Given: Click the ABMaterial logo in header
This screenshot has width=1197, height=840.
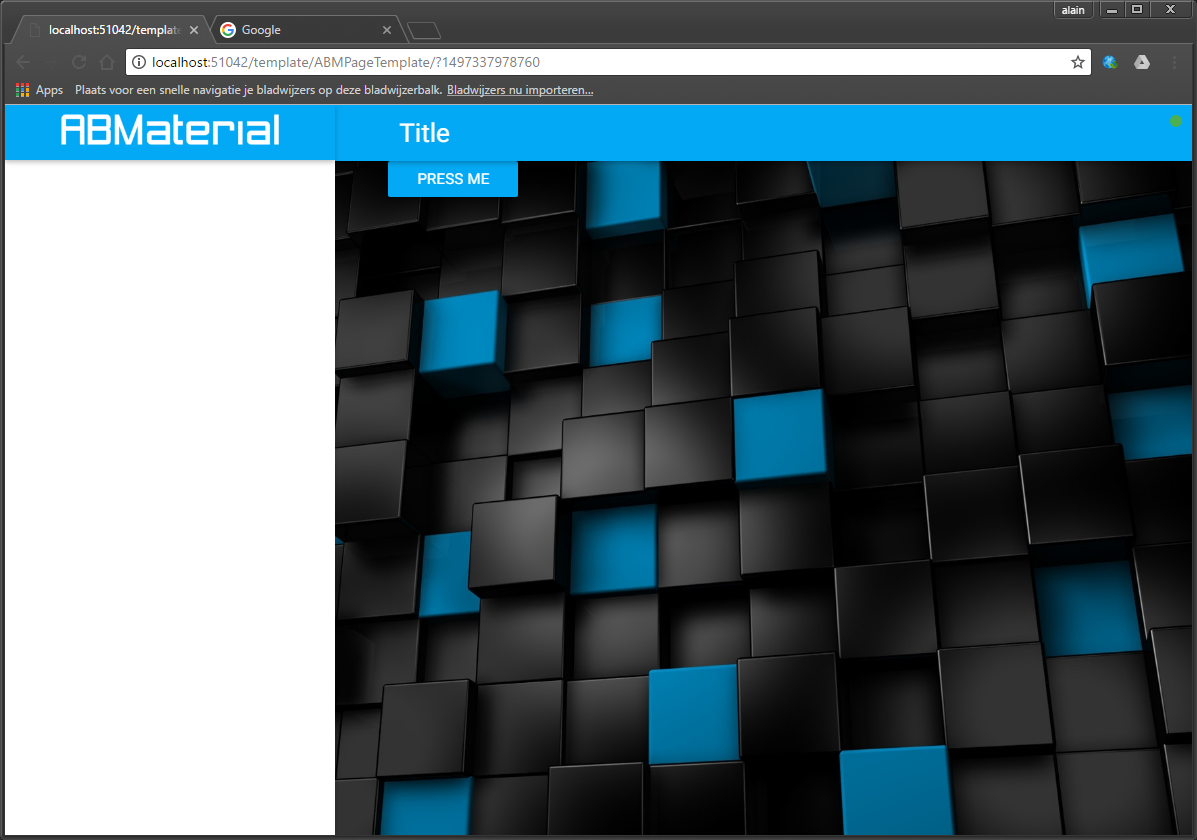Looking at the screenshot, I should pos(170,130).
